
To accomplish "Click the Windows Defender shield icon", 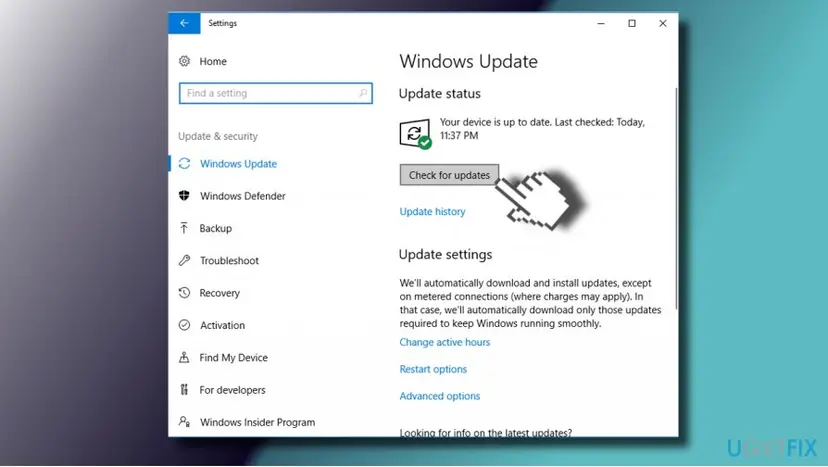I will click(x=184, y=195).
